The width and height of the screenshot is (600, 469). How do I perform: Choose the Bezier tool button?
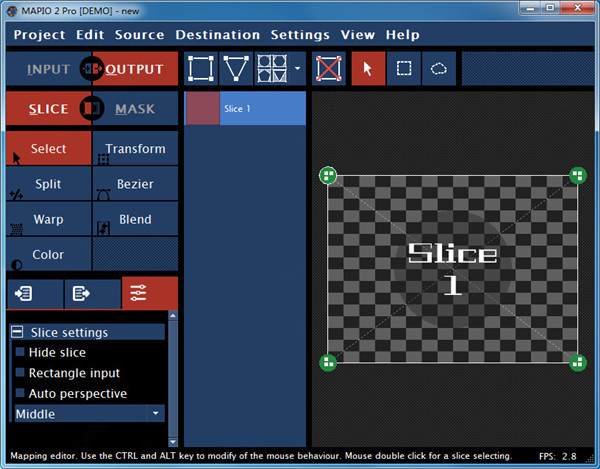click(135, 184)
